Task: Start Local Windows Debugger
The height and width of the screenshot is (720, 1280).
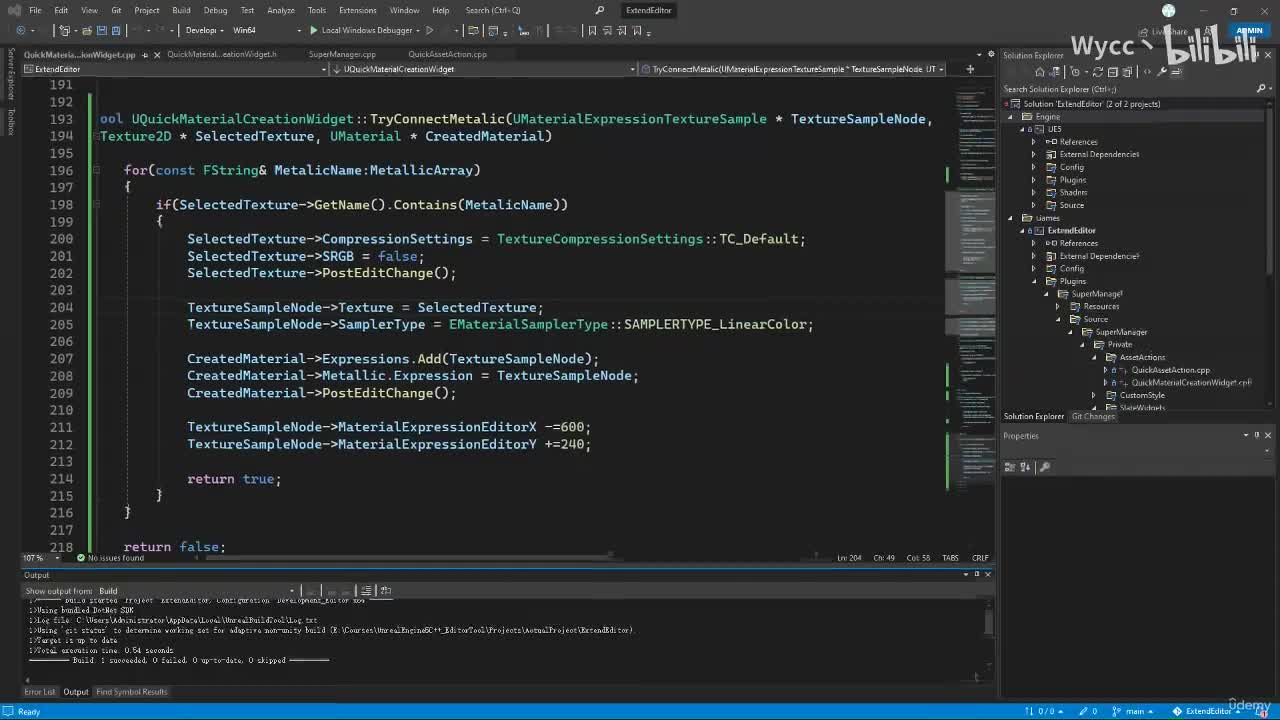Action: [x=361, y=30]
